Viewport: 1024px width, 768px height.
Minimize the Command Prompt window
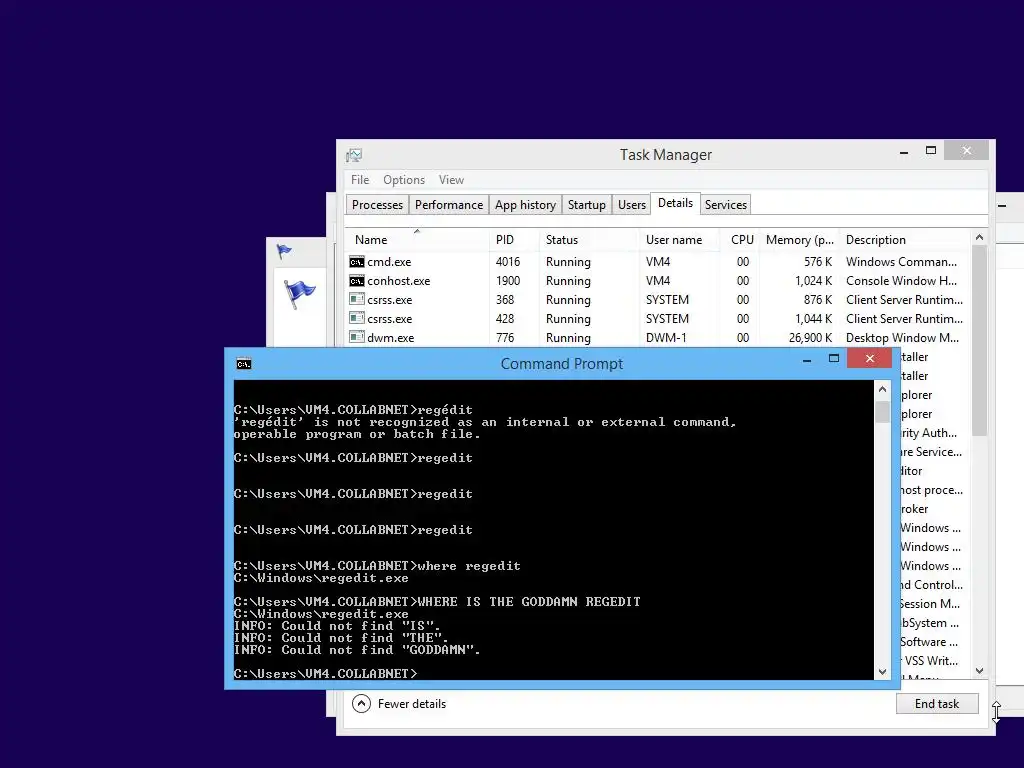click(807, 359)
